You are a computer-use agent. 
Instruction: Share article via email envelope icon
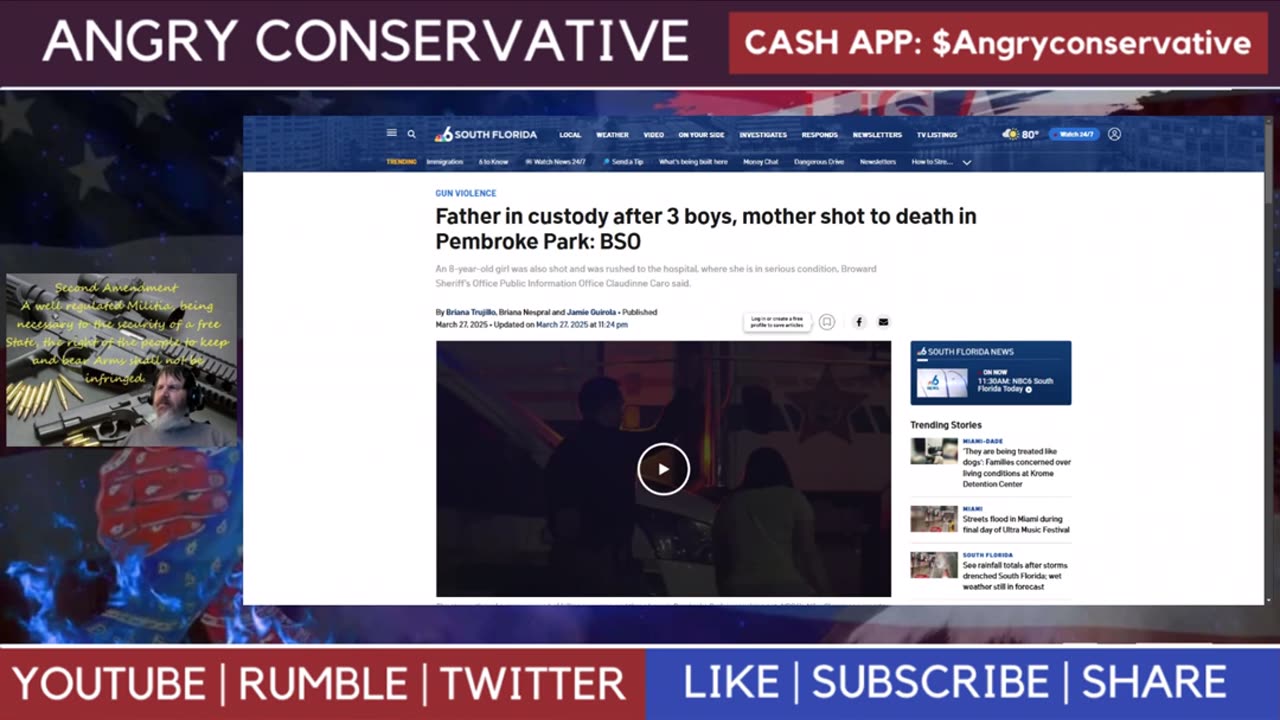click(x=883, y=322)
